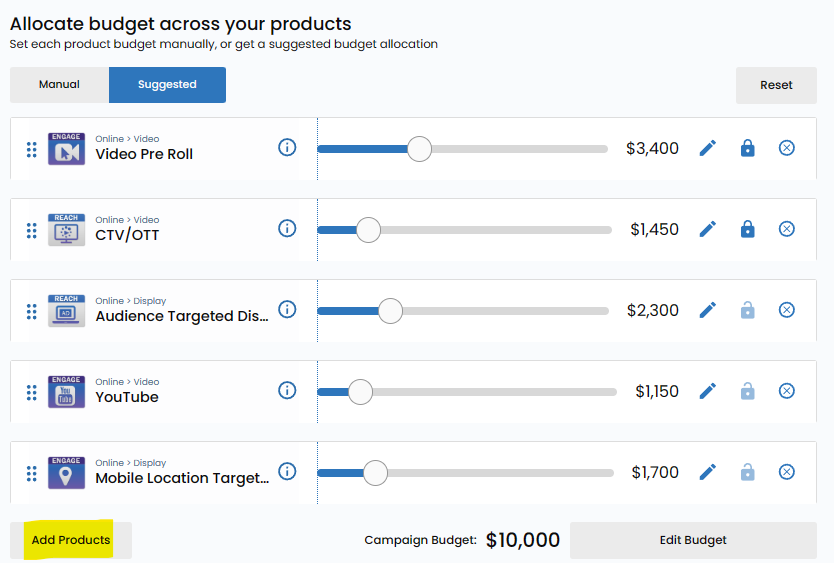Open the Edit Budget button
Viewport: 834px width, 563px height.
click(x=693, y=540)
